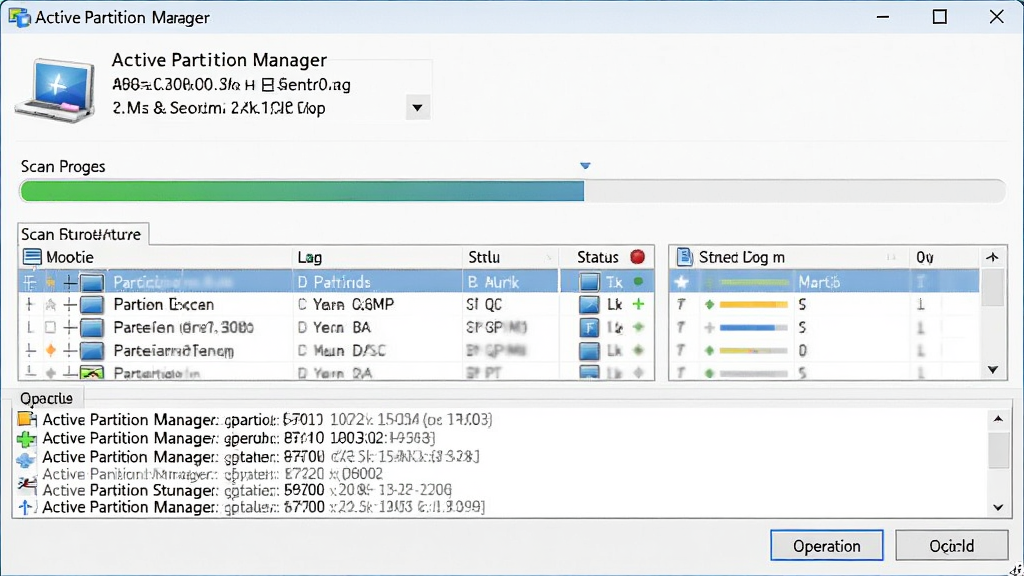1024x576 pixels.
Task: Click the log panel vertical scrollbar thumb
Action: (993, 287)
